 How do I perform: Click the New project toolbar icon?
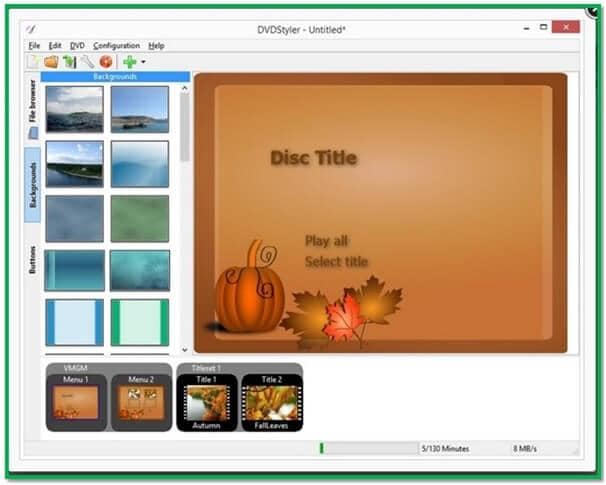pos(33,62)
